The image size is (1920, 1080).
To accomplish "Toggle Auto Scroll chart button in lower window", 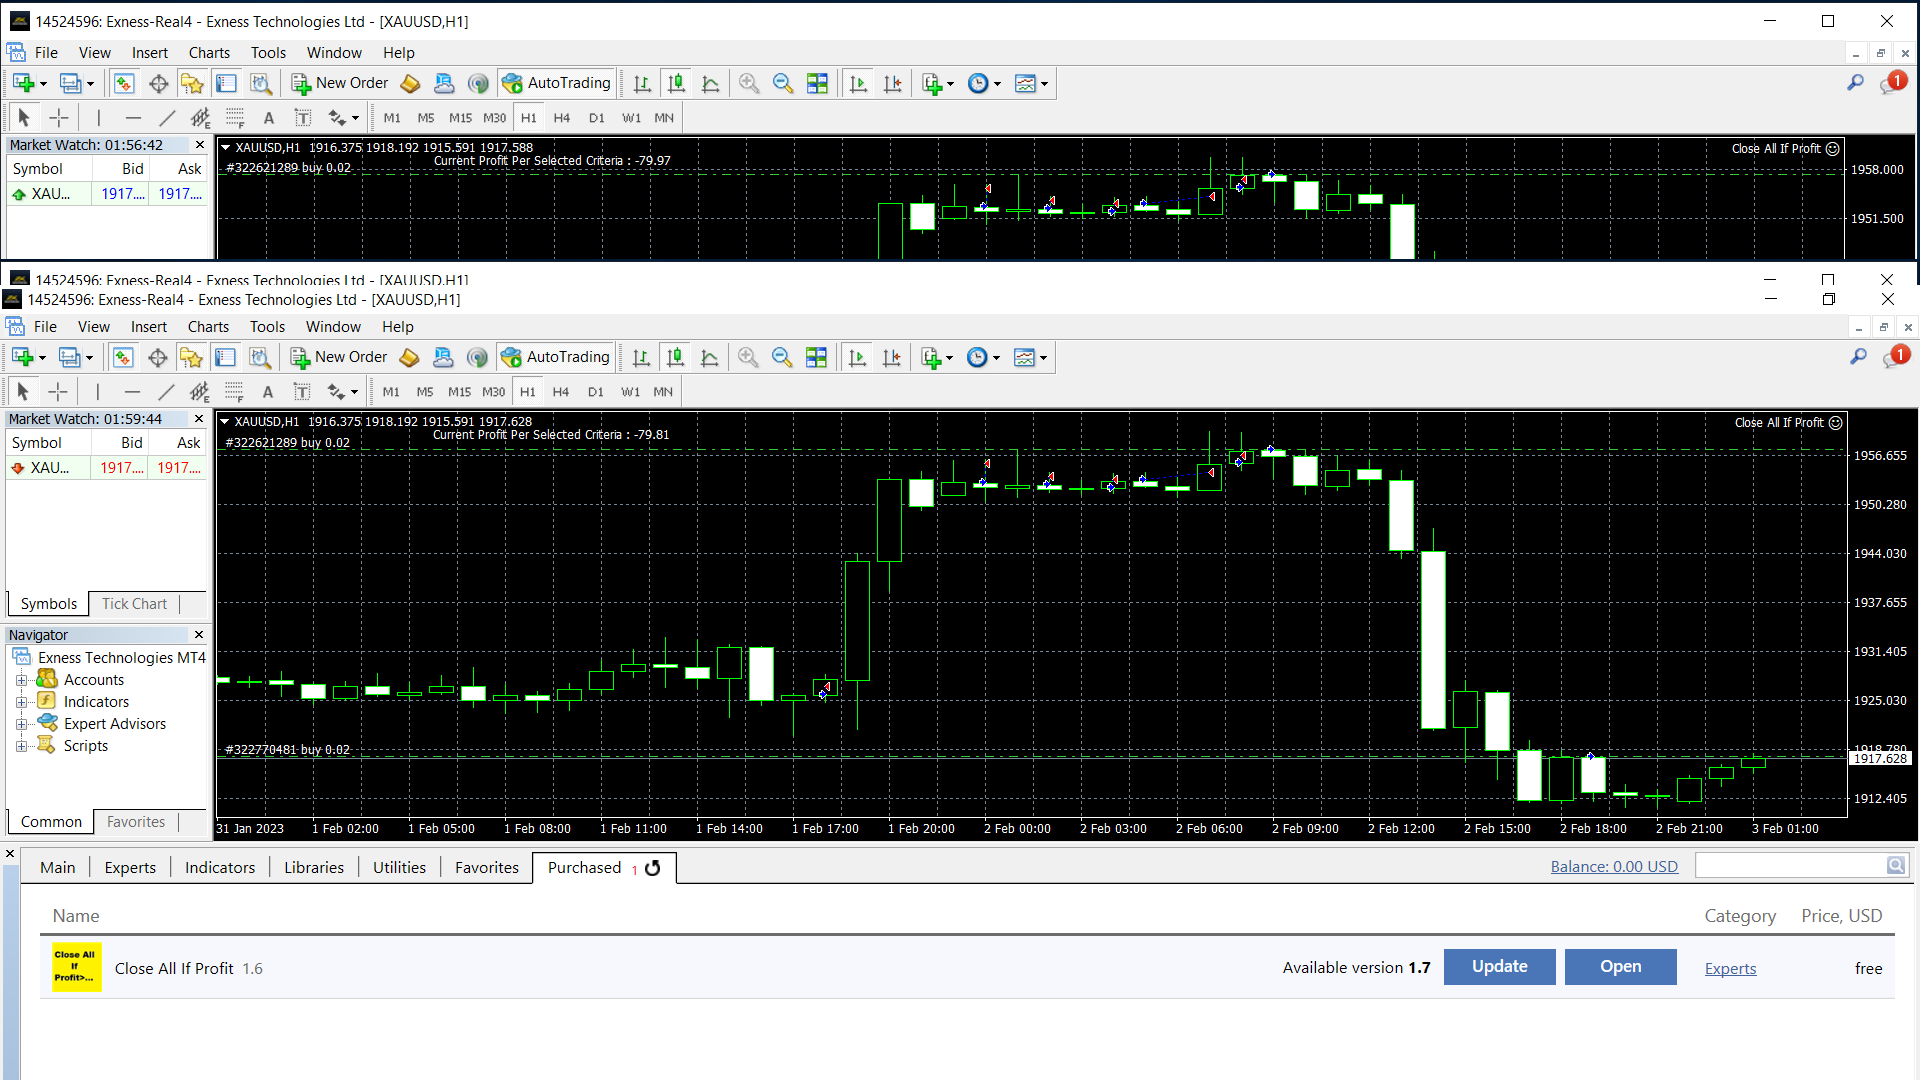I will point(857,357).
